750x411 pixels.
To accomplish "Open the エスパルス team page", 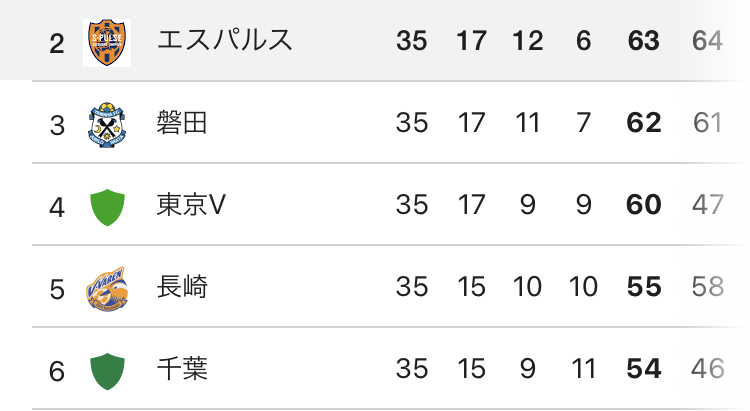I will pos(224,40).
